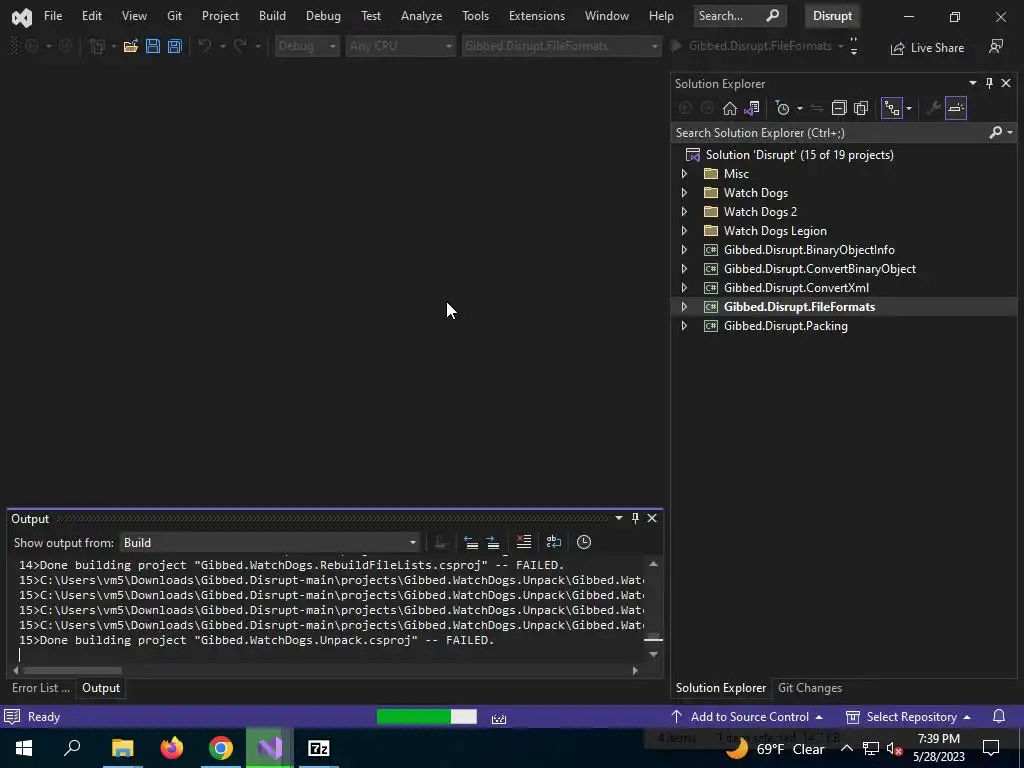Expand the Misc folder
The height and width of the screenshot is (768, 1024).
(684, 174)
